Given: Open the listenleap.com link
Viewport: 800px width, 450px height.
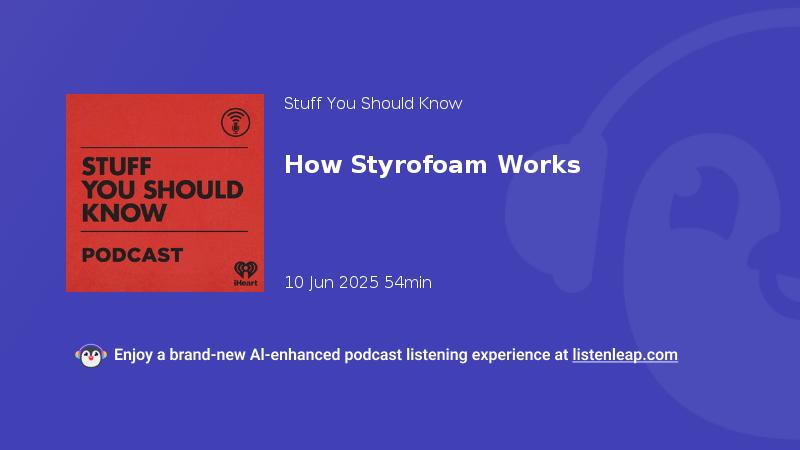Looking at the screenshot, I should point(625,355).
